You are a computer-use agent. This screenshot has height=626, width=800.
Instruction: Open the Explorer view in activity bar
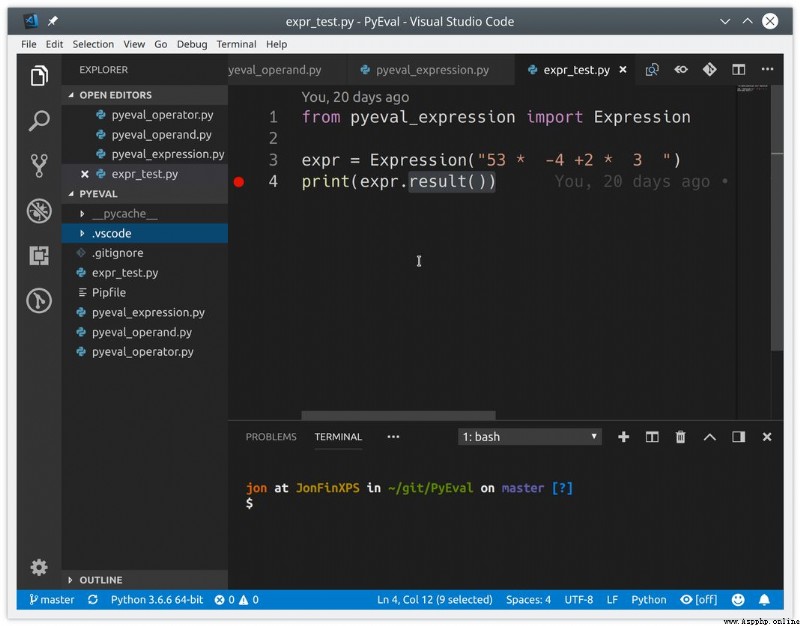pyautogui.click(x=39, y=76)
